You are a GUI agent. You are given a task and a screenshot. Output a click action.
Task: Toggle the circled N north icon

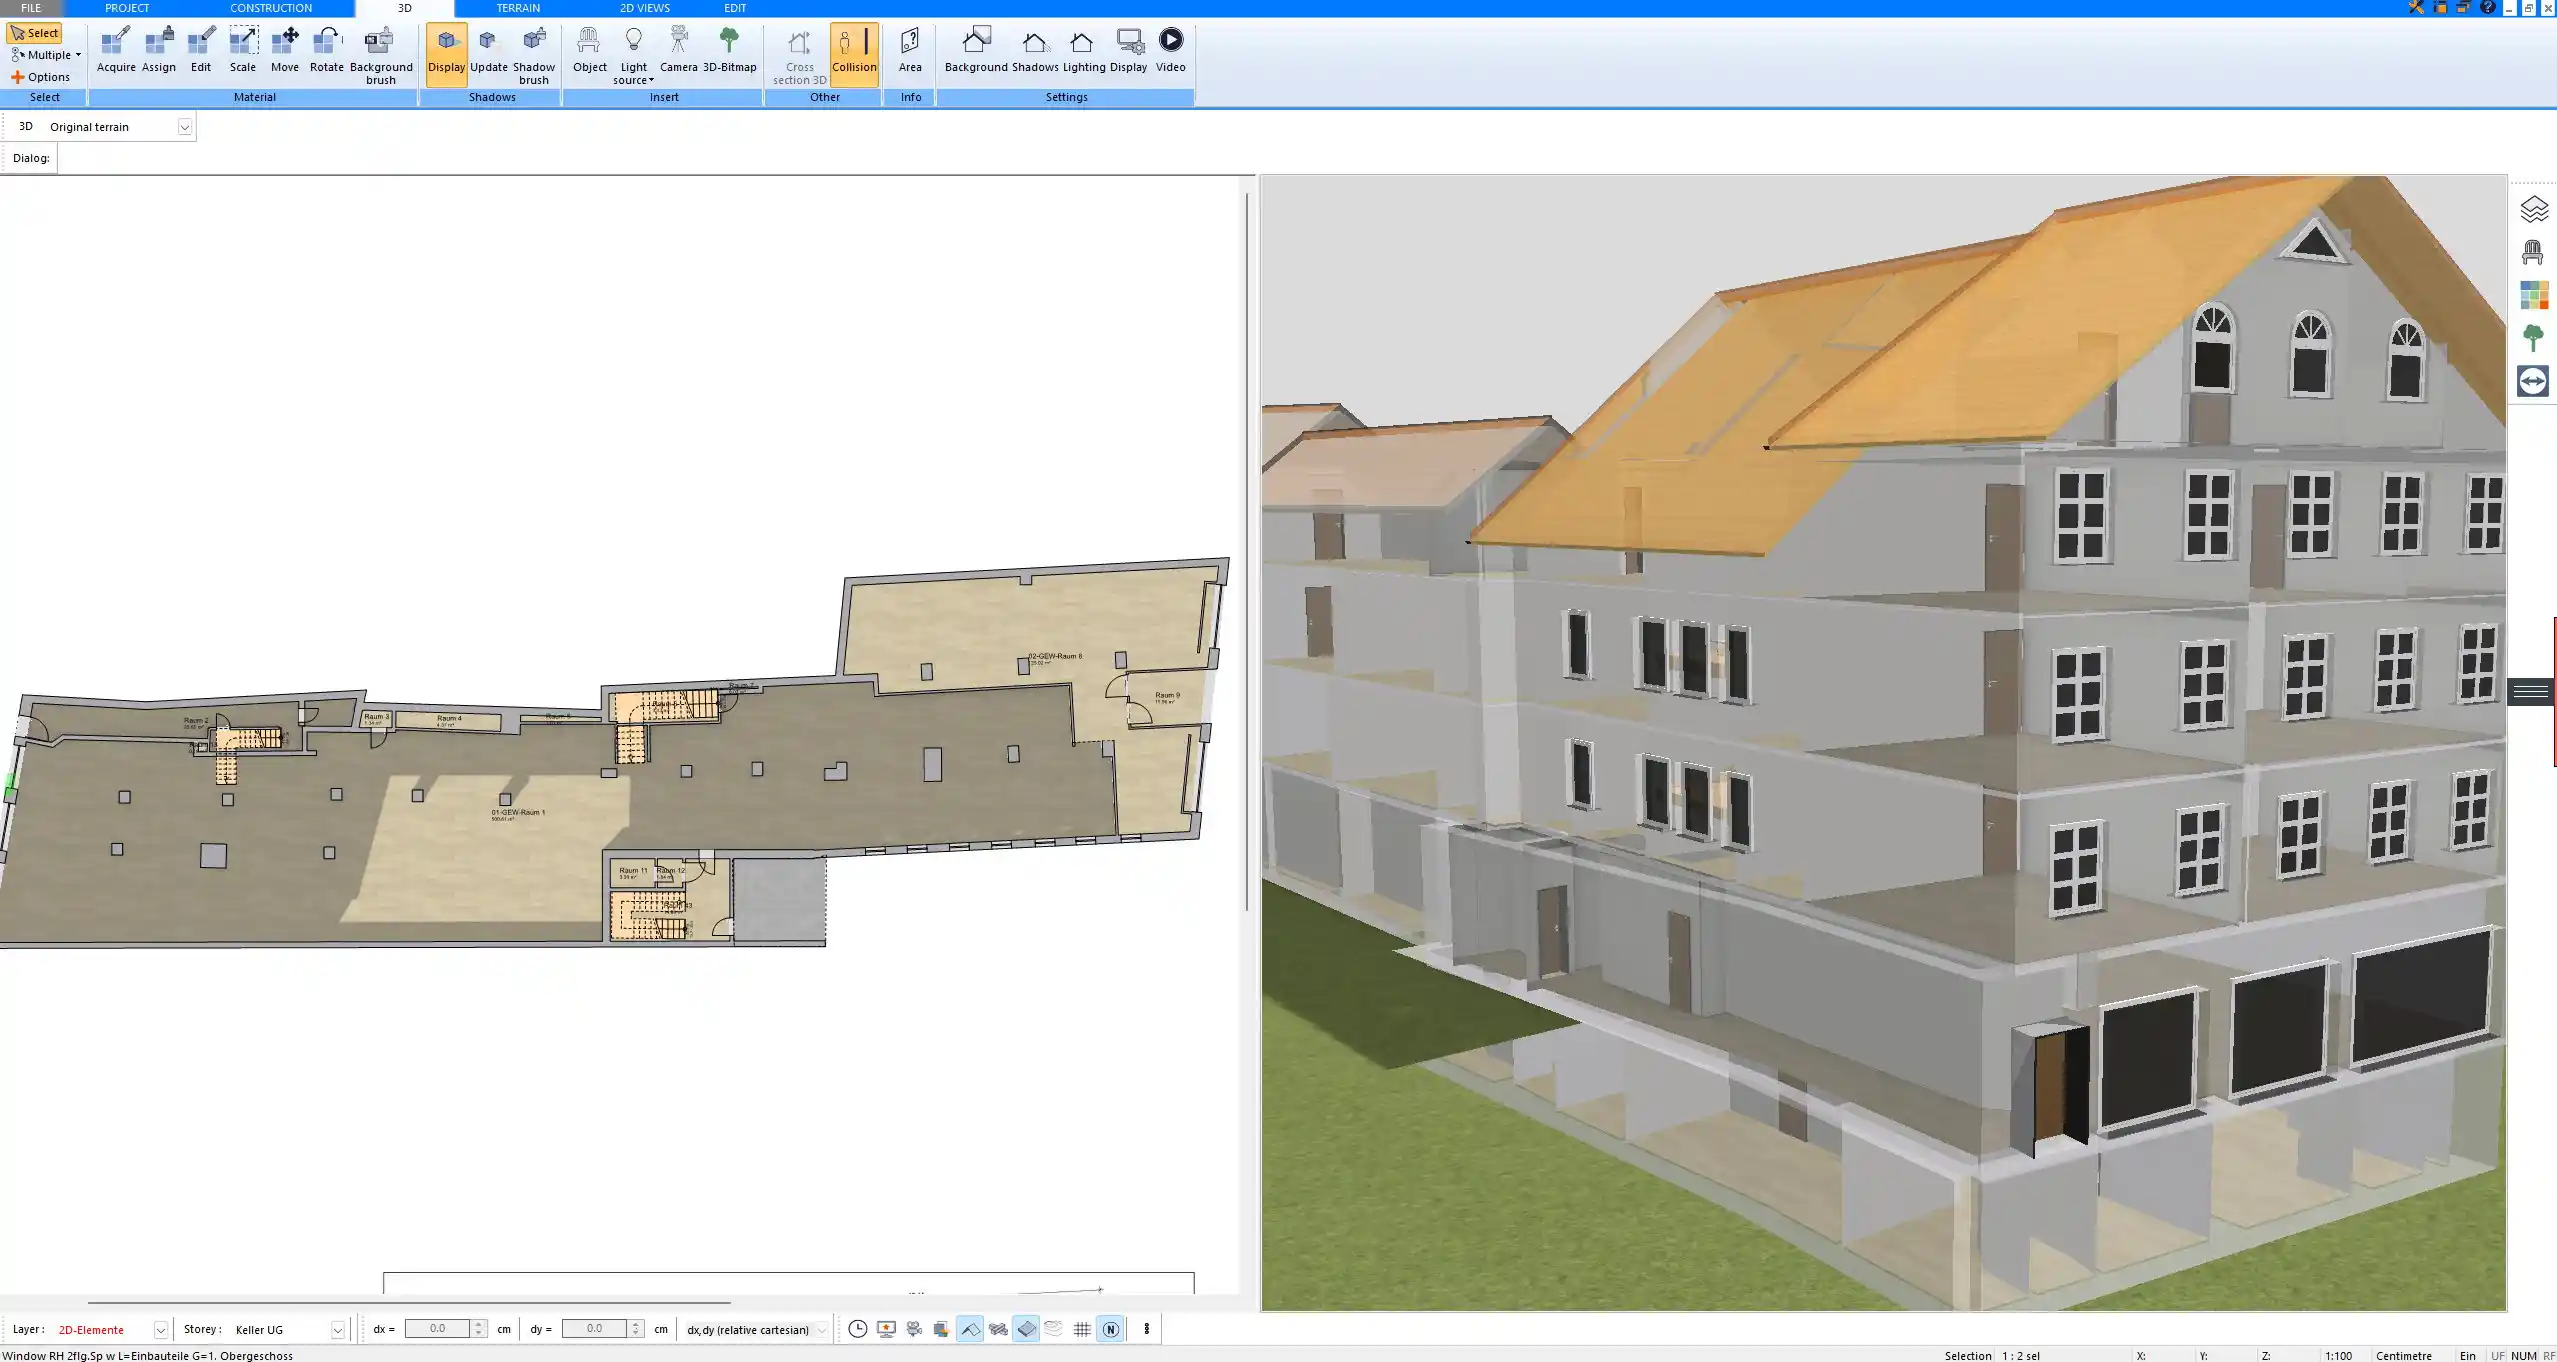coord(1110,1329)
